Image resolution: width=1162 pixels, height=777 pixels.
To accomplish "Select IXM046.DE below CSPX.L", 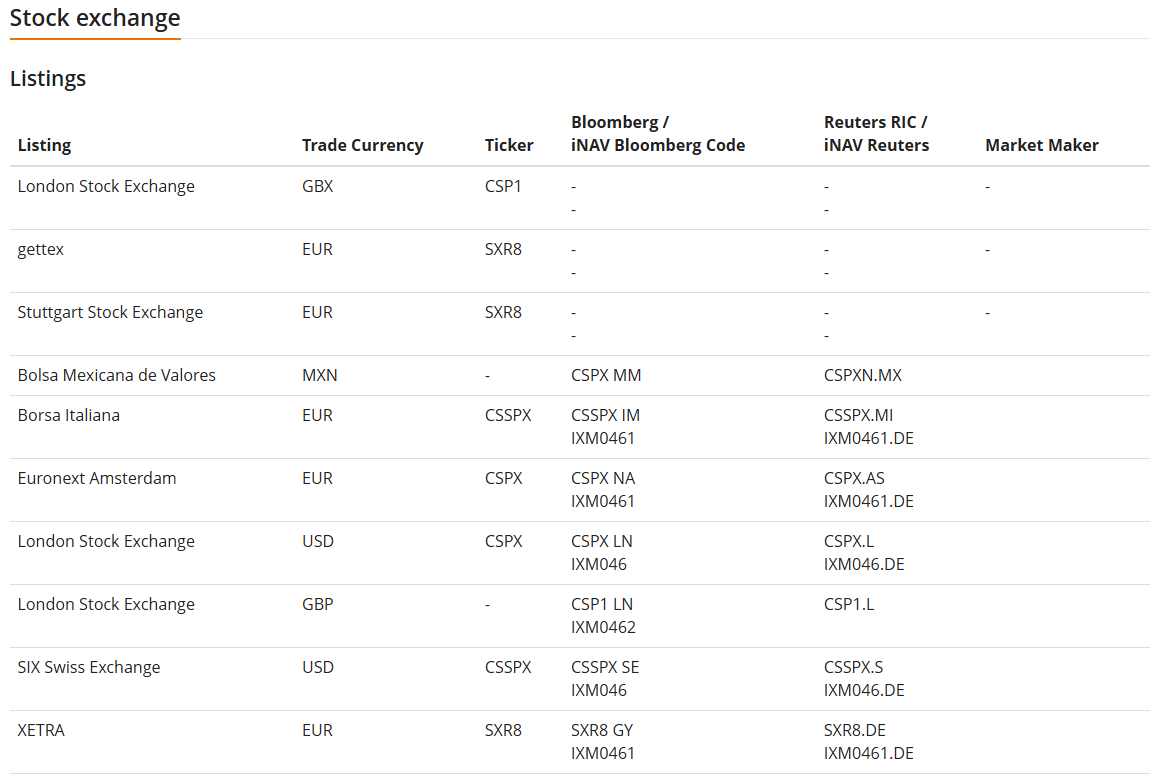I will [864, 564].
